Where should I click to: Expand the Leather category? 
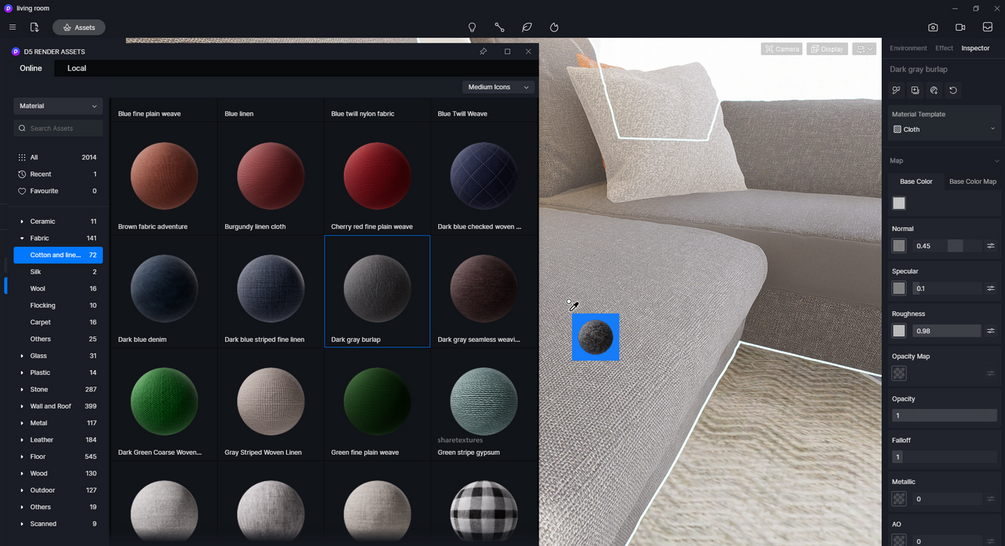22,440
